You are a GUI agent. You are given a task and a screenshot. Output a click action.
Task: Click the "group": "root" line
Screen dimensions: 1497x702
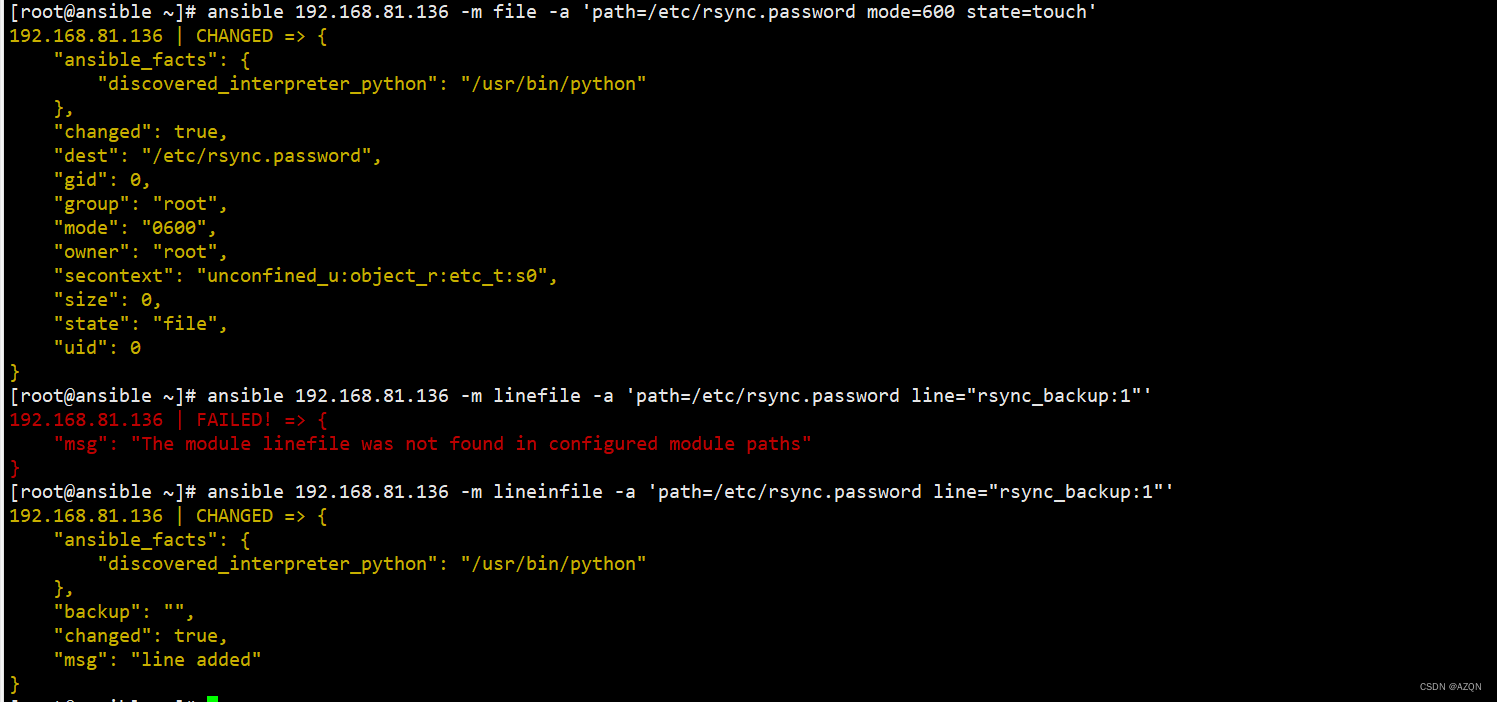(141, 204)
